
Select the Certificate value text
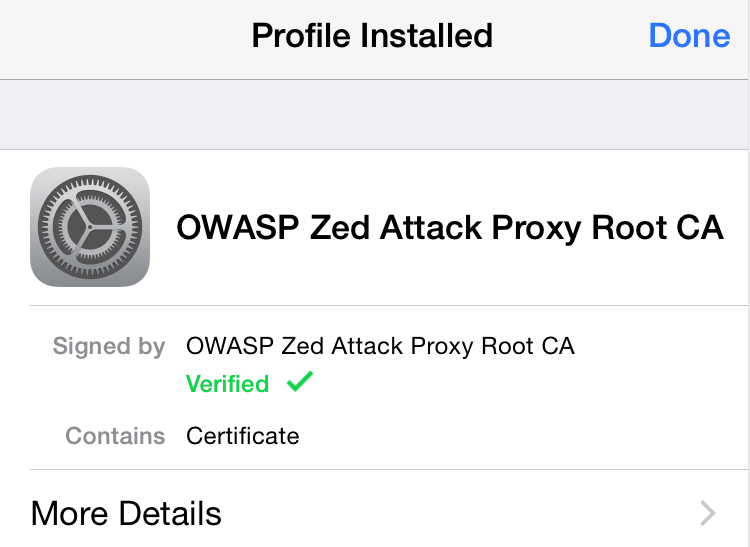click(243, 436)
